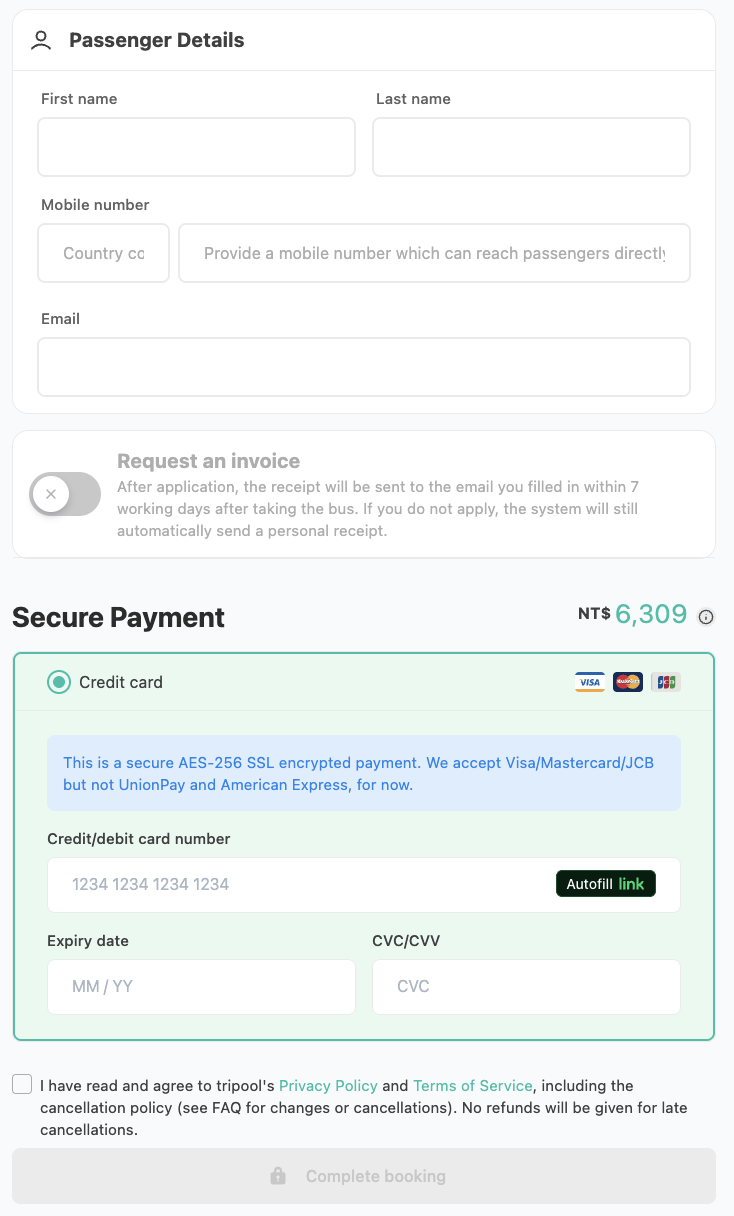Click the Autofill link button
Image resolution: width=734 pixels, height=1216 pixels.
point(605,884)
